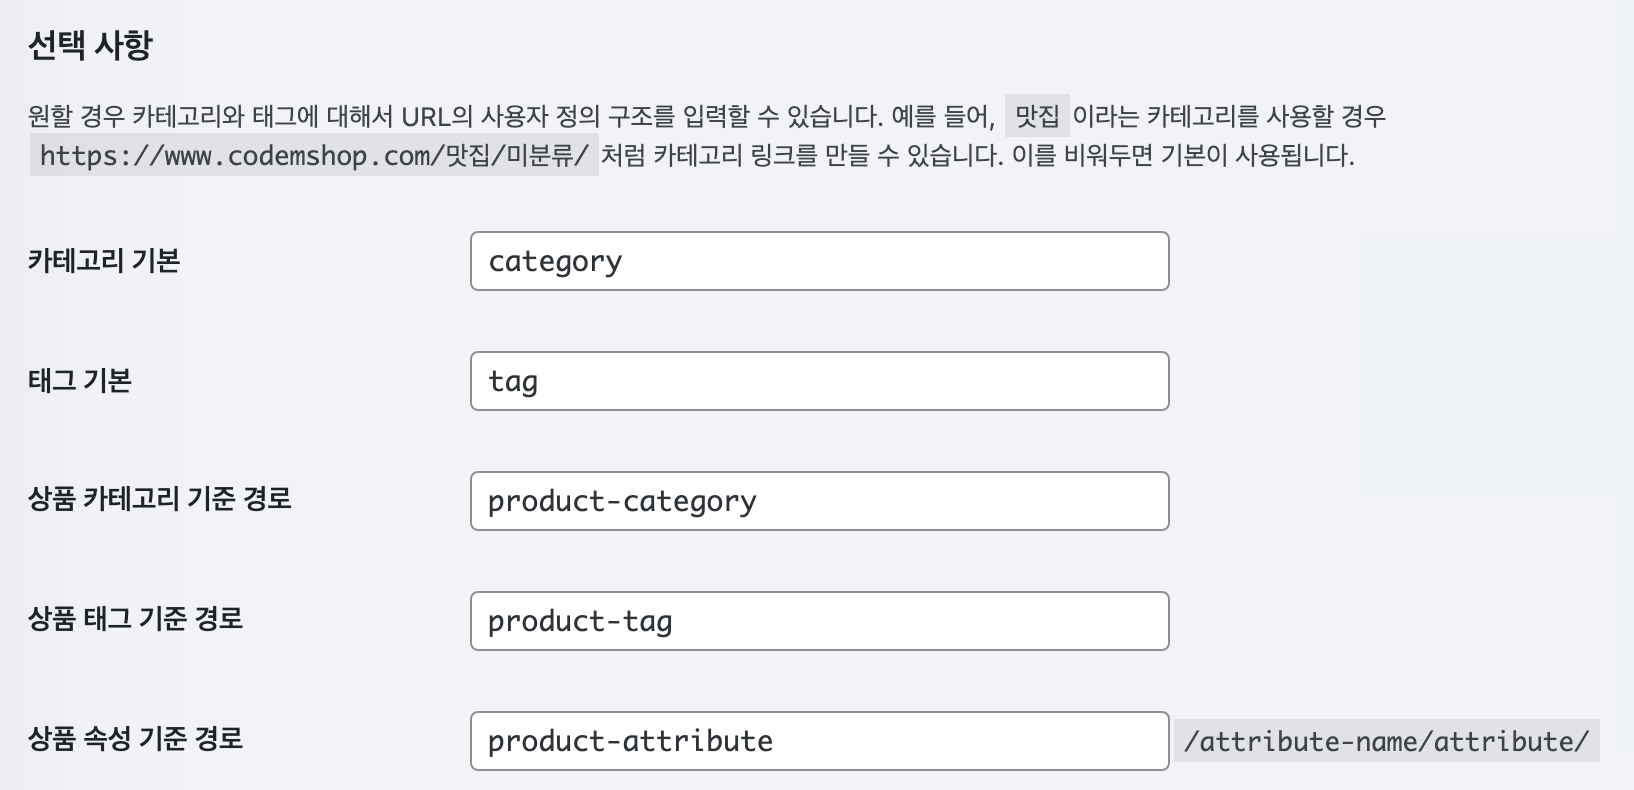Click the word URL의 in the description
The width and height of the screenshot is (1634, 790).
pos(437,116)
